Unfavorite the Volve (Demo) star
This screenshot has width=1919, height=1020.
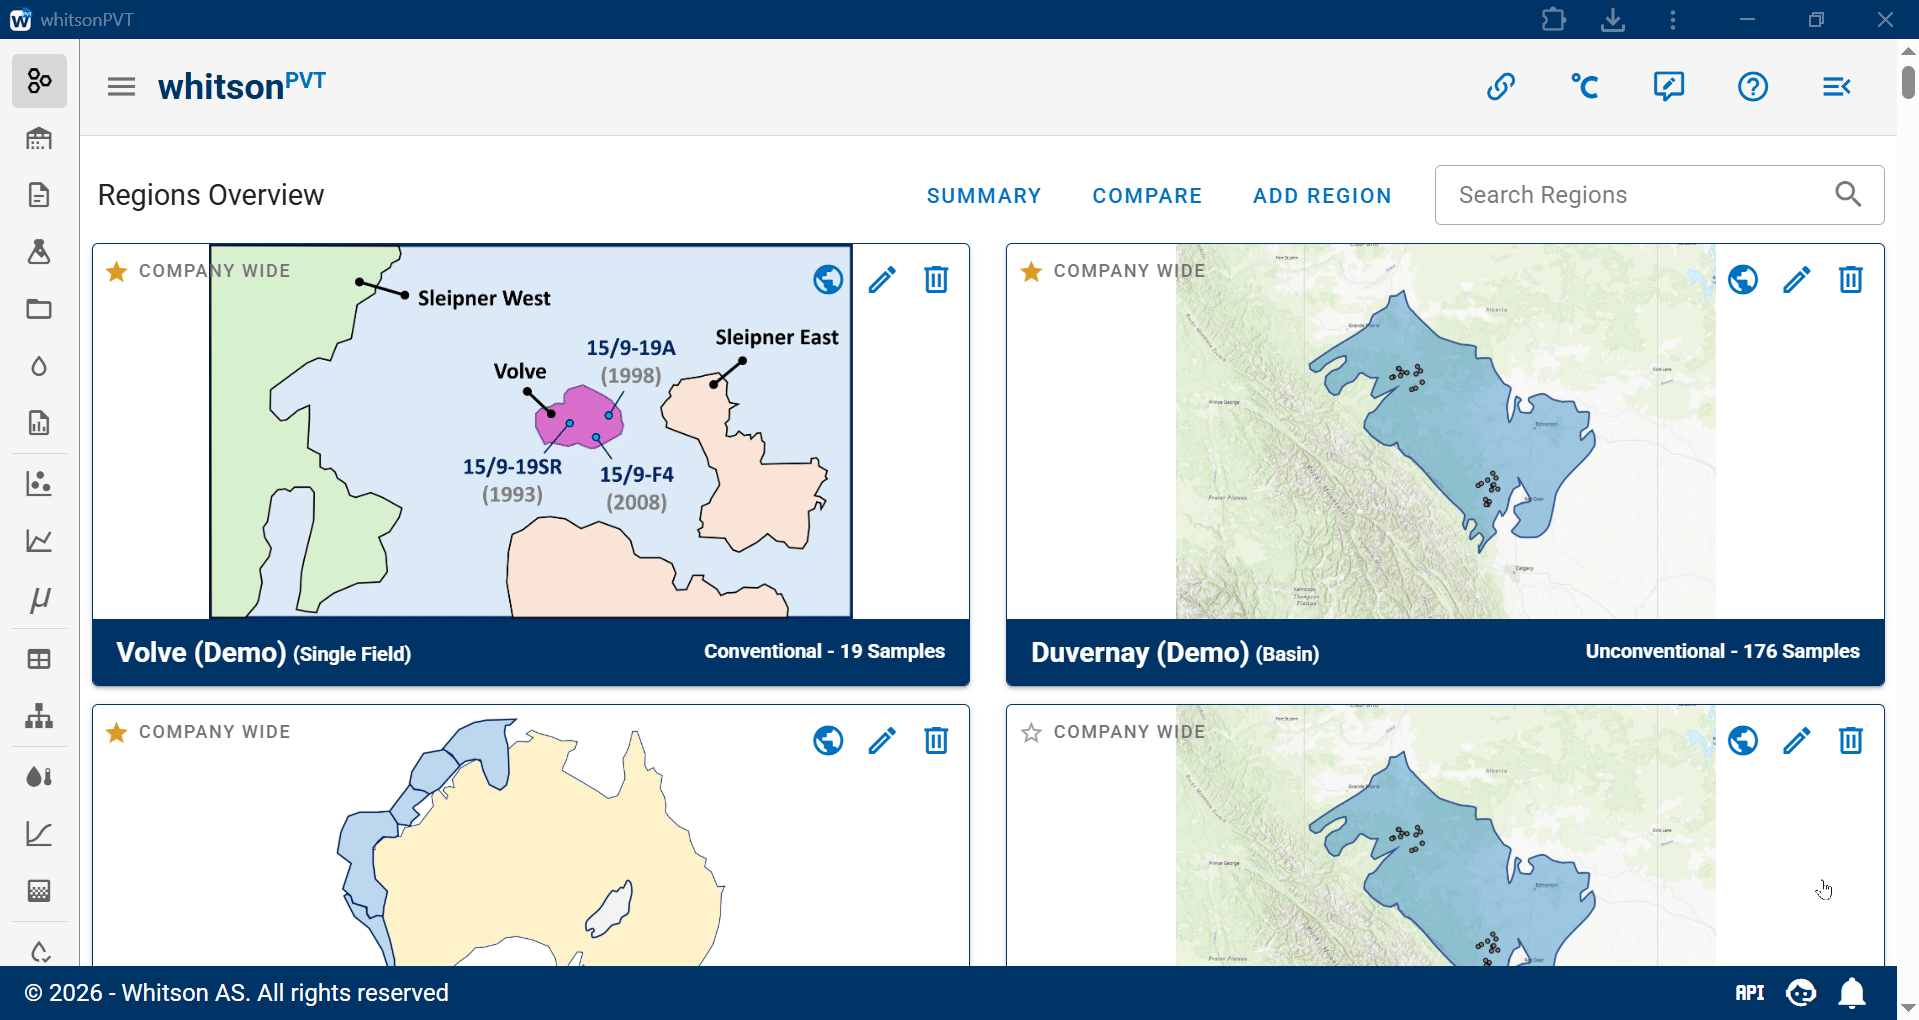[x=117, y=271]
